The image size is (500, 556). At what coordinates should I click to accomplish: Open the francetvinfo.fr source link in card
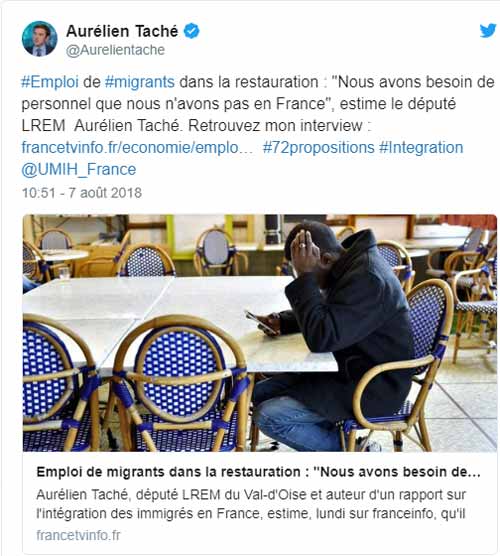[x=78, y=535]
